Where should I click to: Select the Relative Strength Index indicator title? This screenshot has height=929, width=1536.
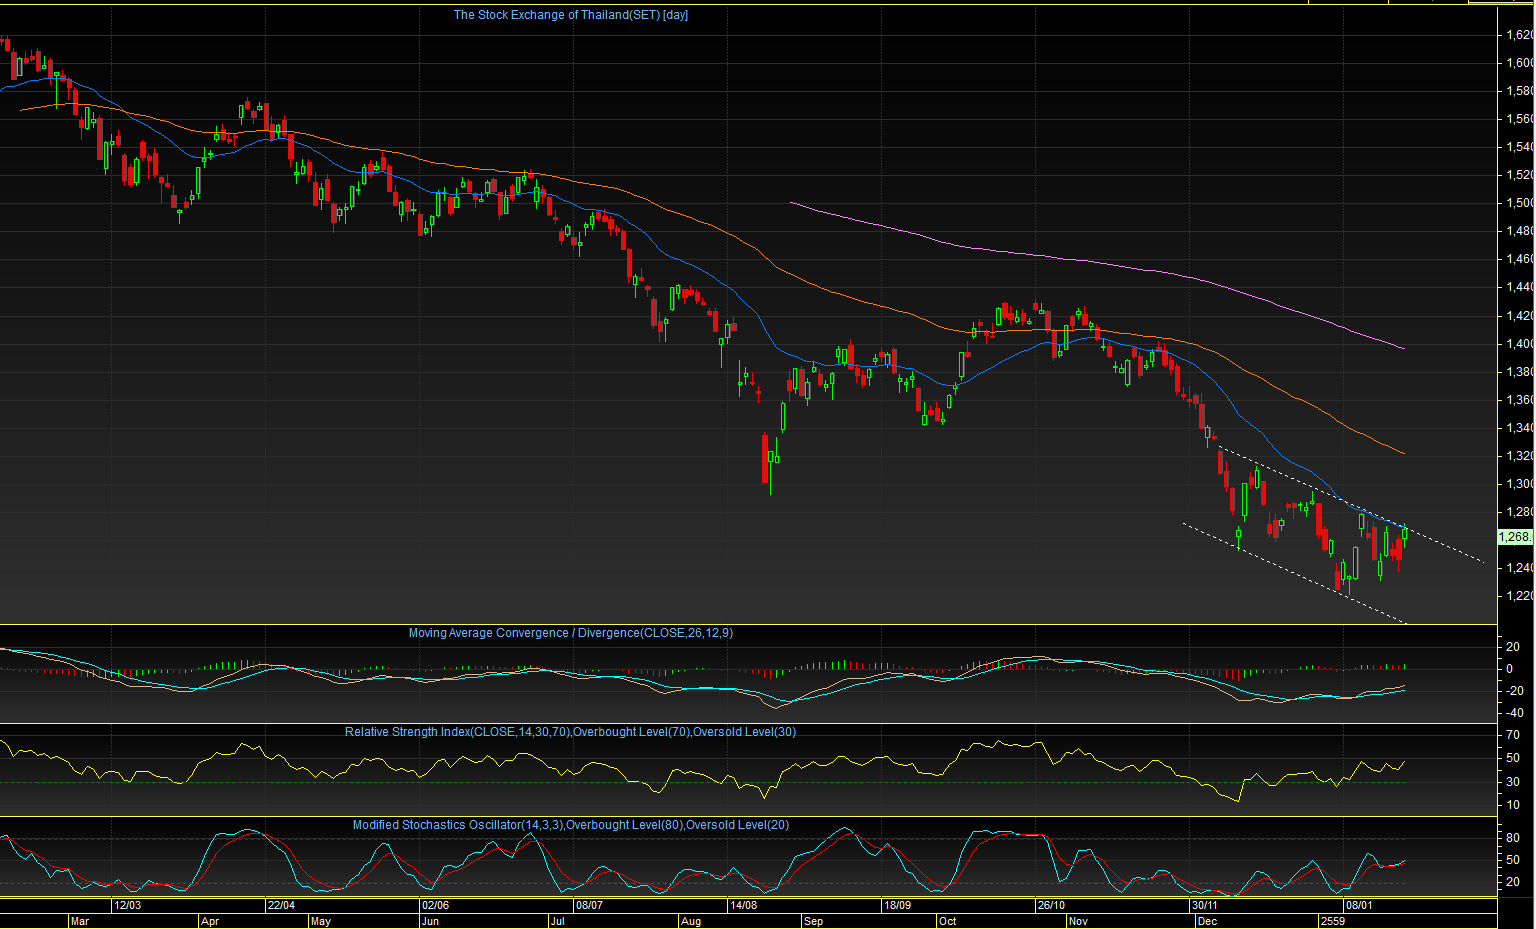(571, 732)
